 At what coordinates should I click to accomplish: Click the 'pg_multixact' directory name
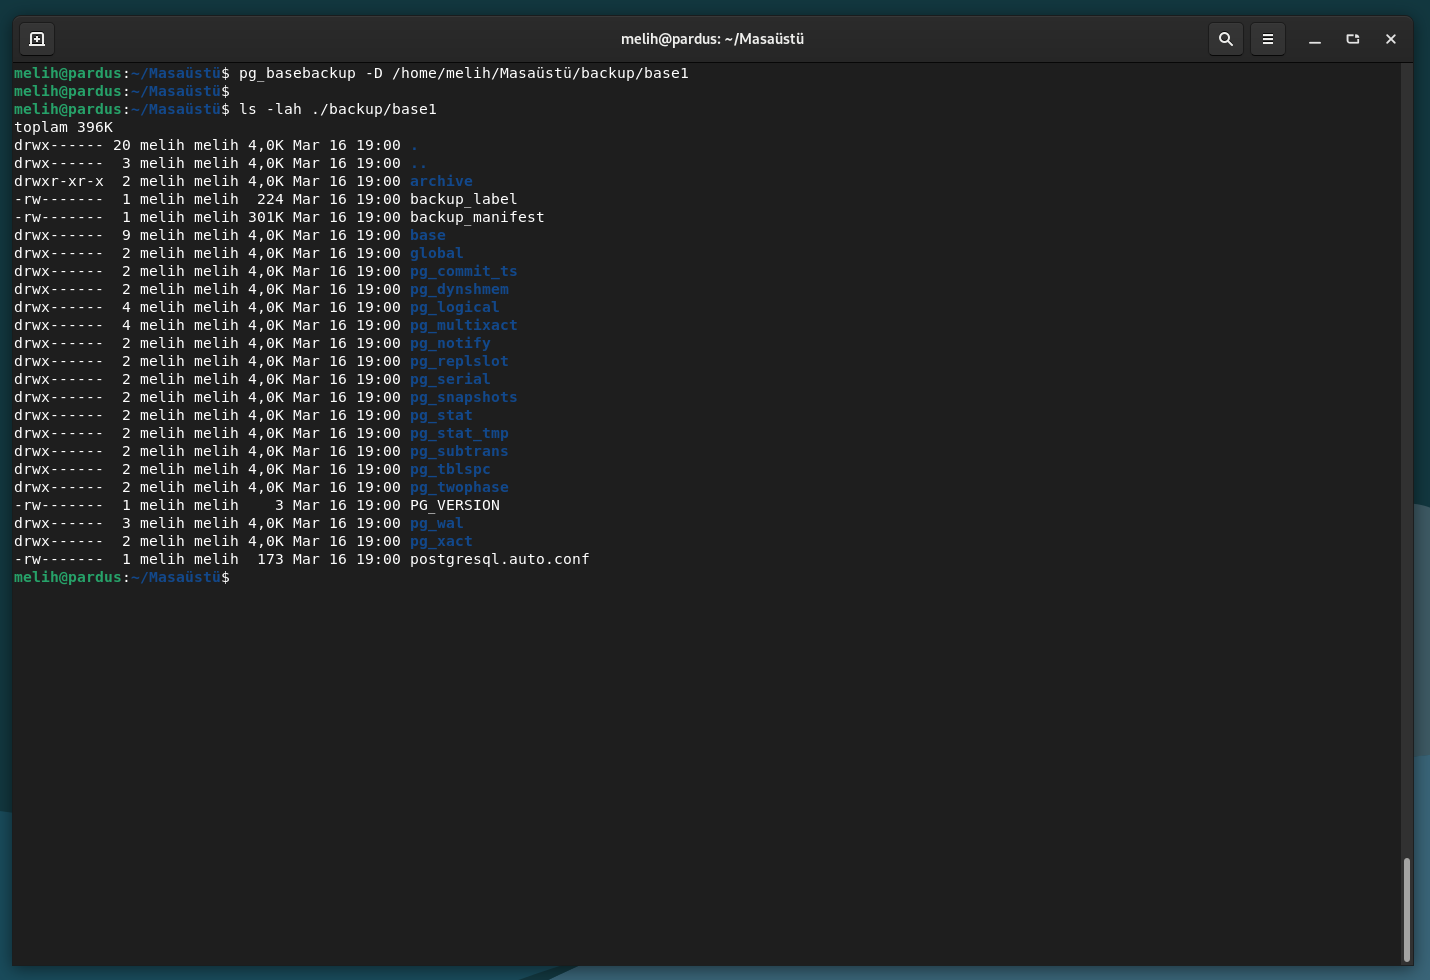coord(464,325)
